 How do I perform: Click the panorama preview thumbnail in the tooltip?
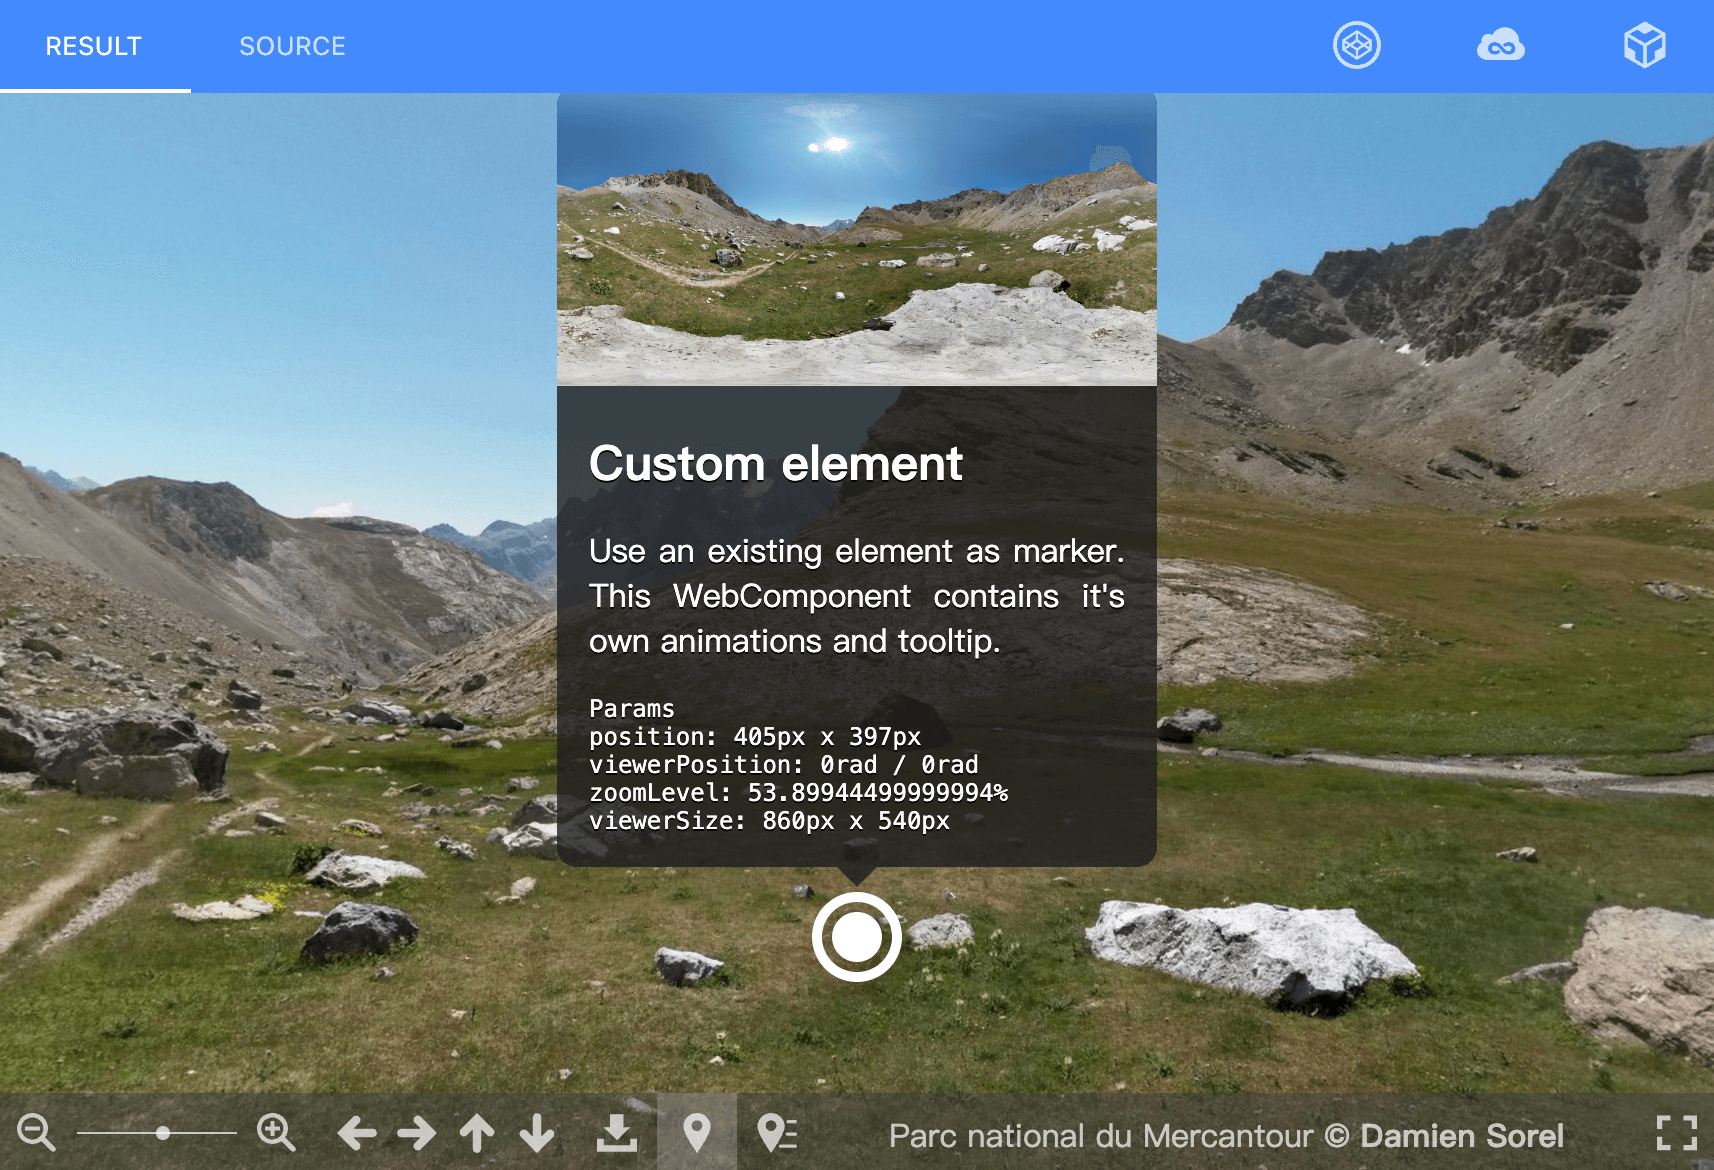(x=856, y=238)
